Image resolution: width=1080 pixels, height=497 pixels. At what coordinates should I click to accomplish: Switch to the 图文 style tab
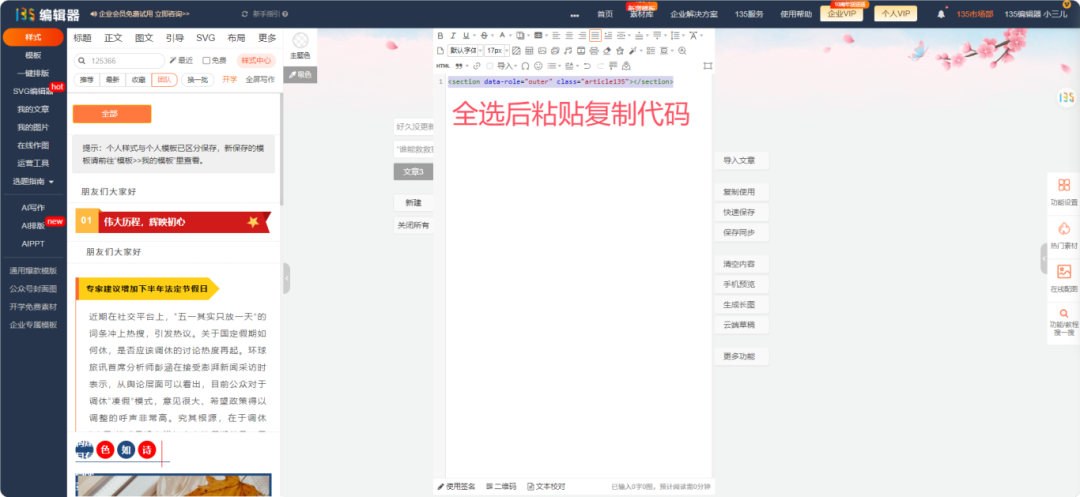tap(144, 38)
